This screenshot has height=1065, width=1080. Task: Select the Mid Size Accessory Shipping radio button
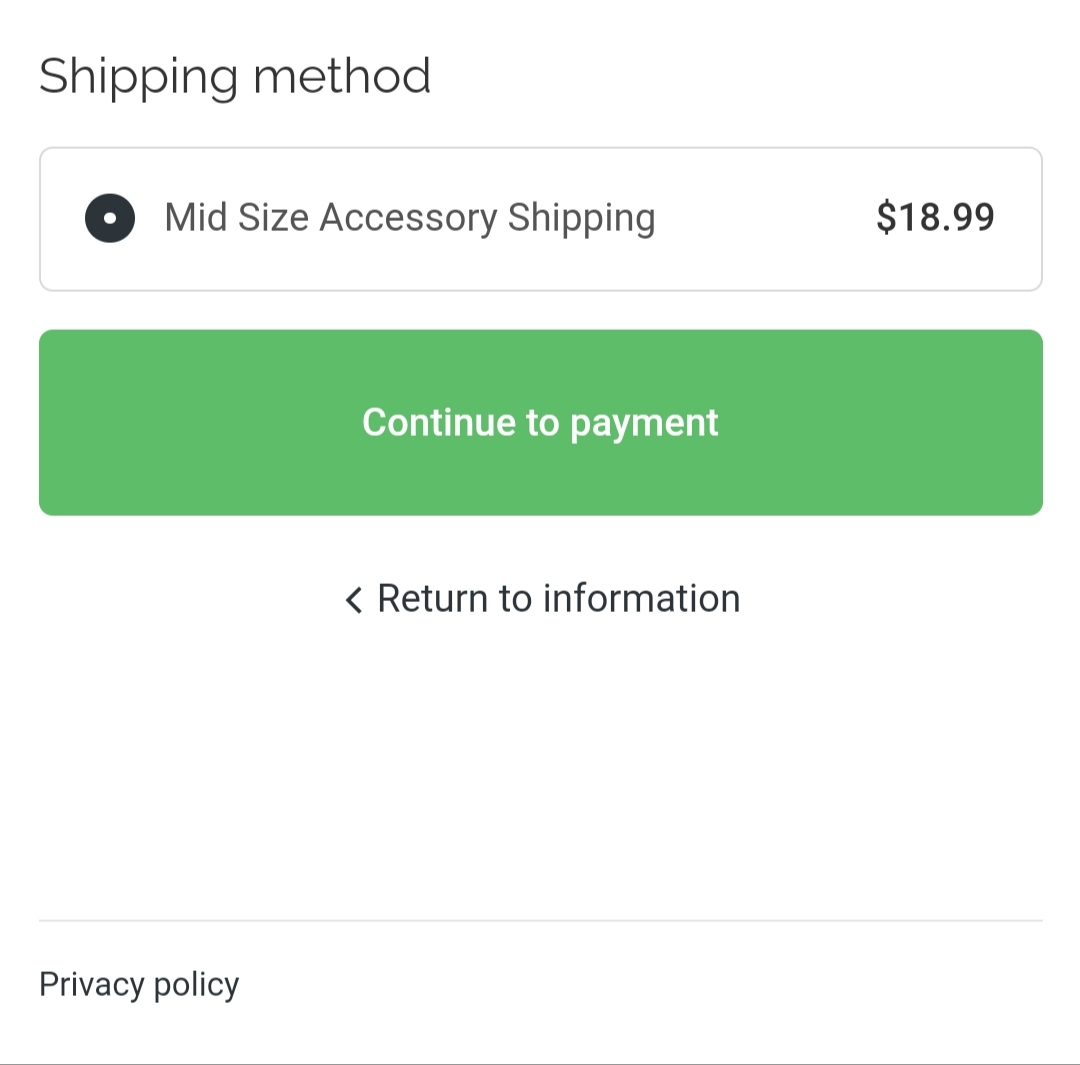pos(110,218)
